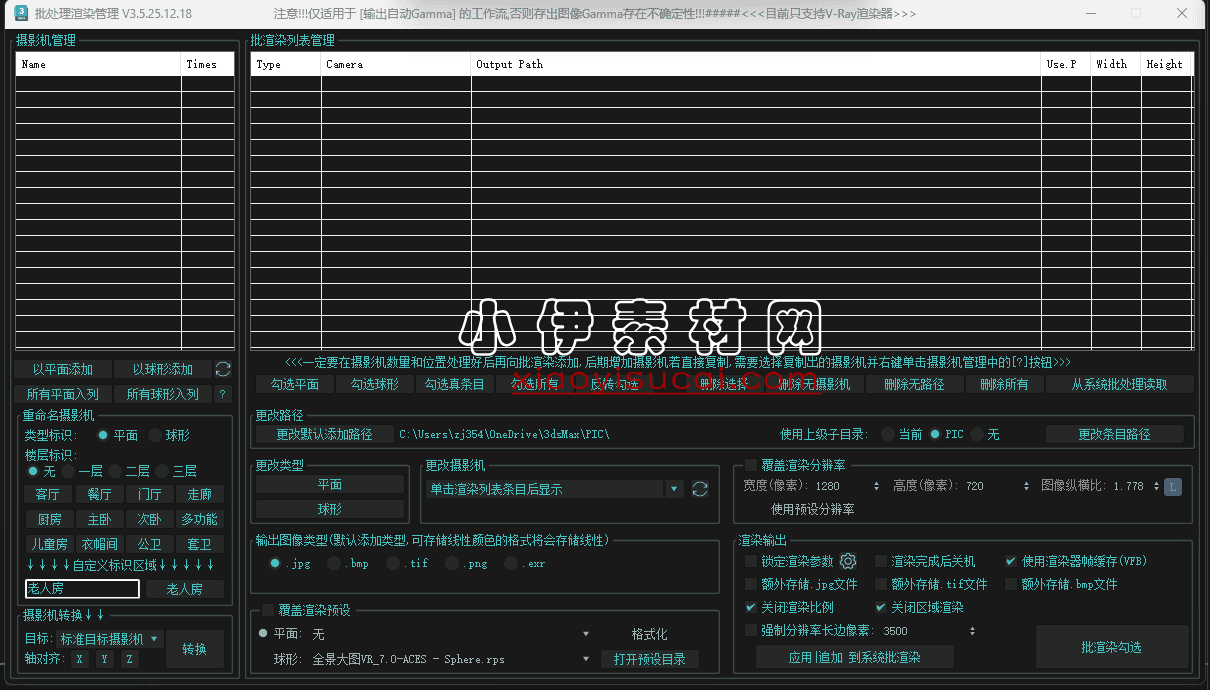This screenshot has height=690, width=1210.
Task: Enable the 覆盖渲染分辨率 checkbox
Action: pyautogui.click(x=751, y=465)
